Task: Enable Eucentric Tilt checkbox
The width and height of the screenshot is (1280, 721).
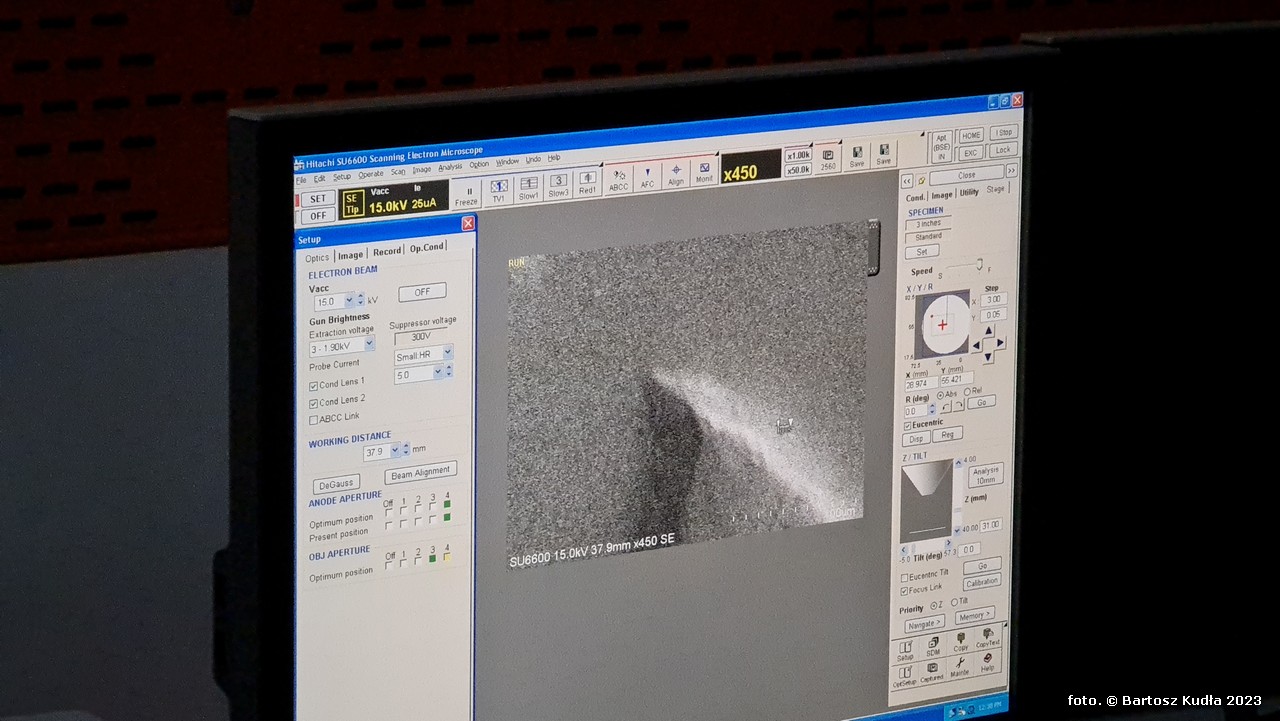Action: tap(905, 578)
